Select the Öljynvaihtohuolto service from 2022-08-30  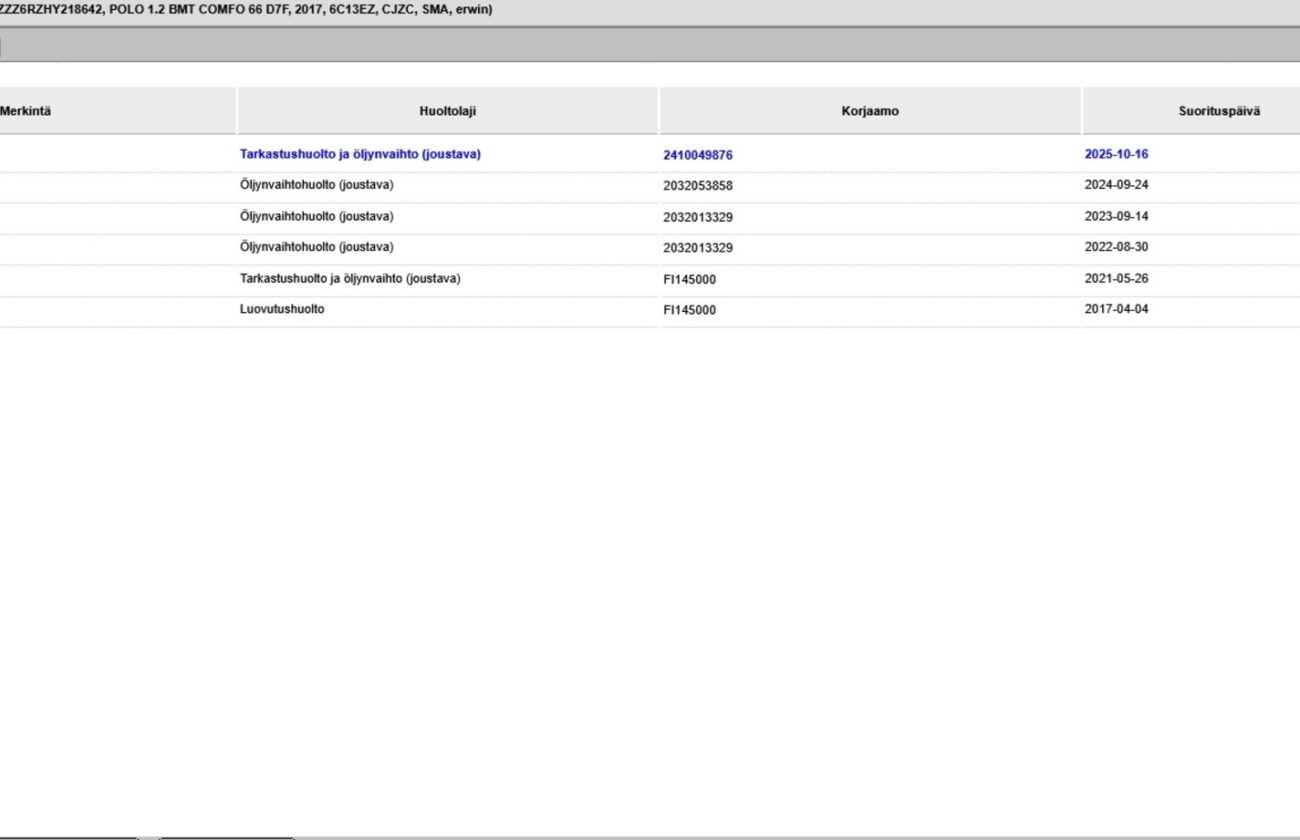point(317,247)
